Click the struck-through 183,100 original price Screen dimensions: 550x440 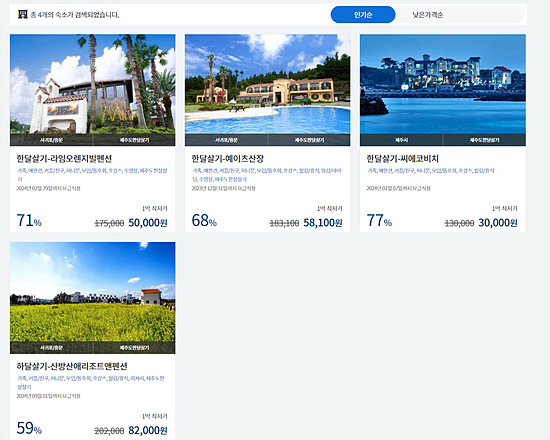tap(284, 223)
